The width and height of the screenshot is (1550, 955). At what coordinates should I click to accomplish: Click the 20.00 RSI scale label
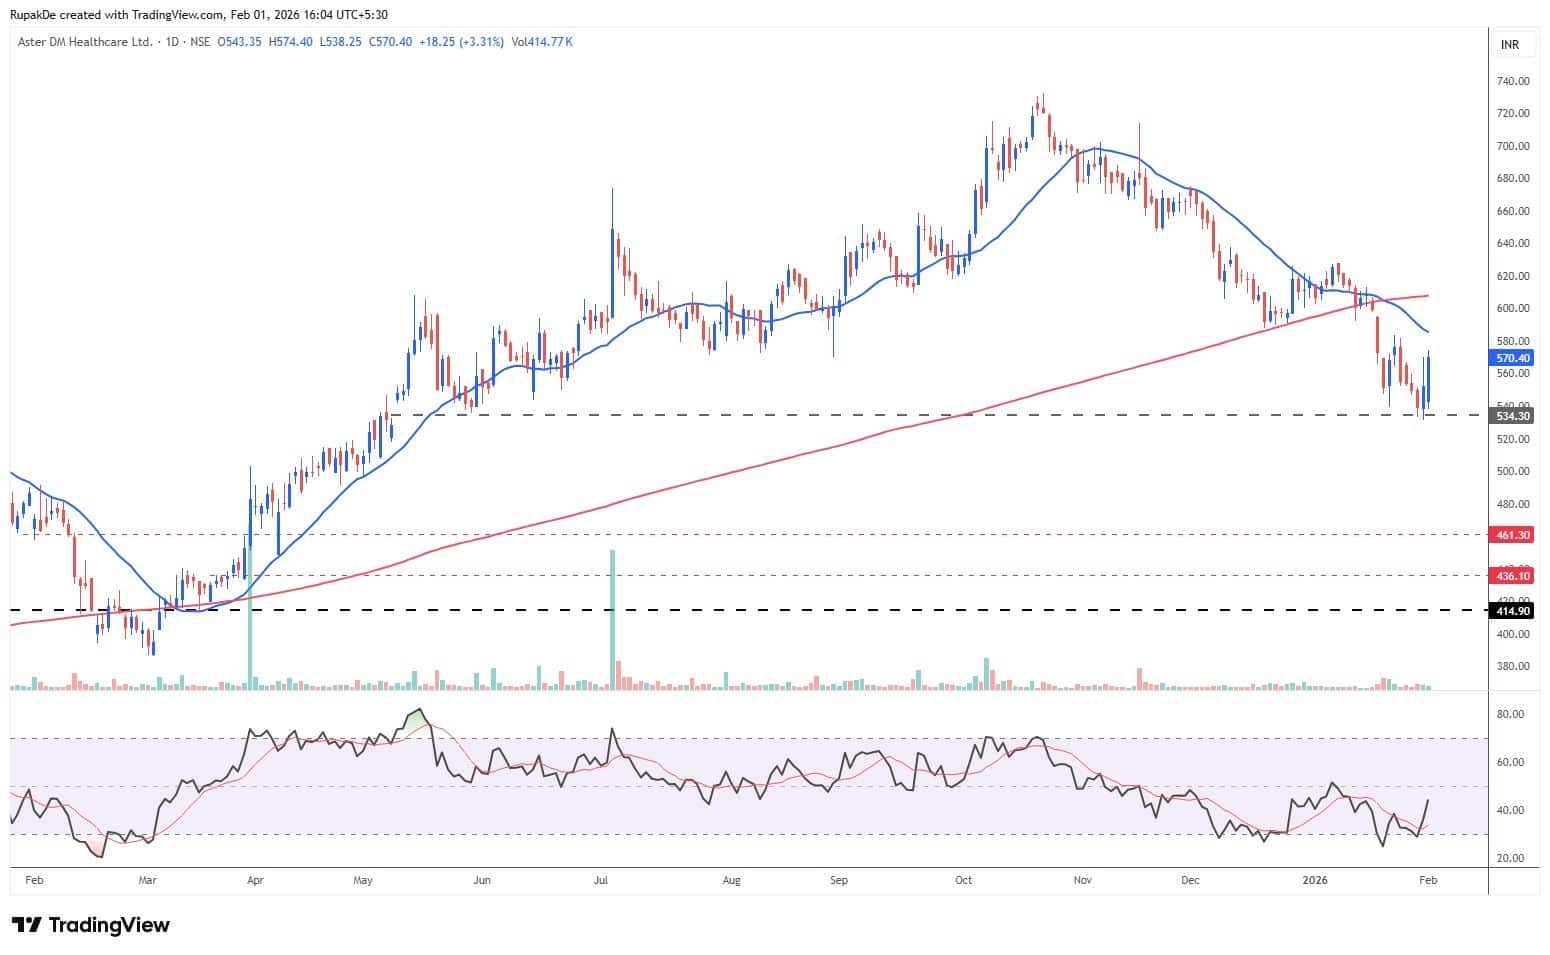pyautogui.click(x=1510, y=859)
